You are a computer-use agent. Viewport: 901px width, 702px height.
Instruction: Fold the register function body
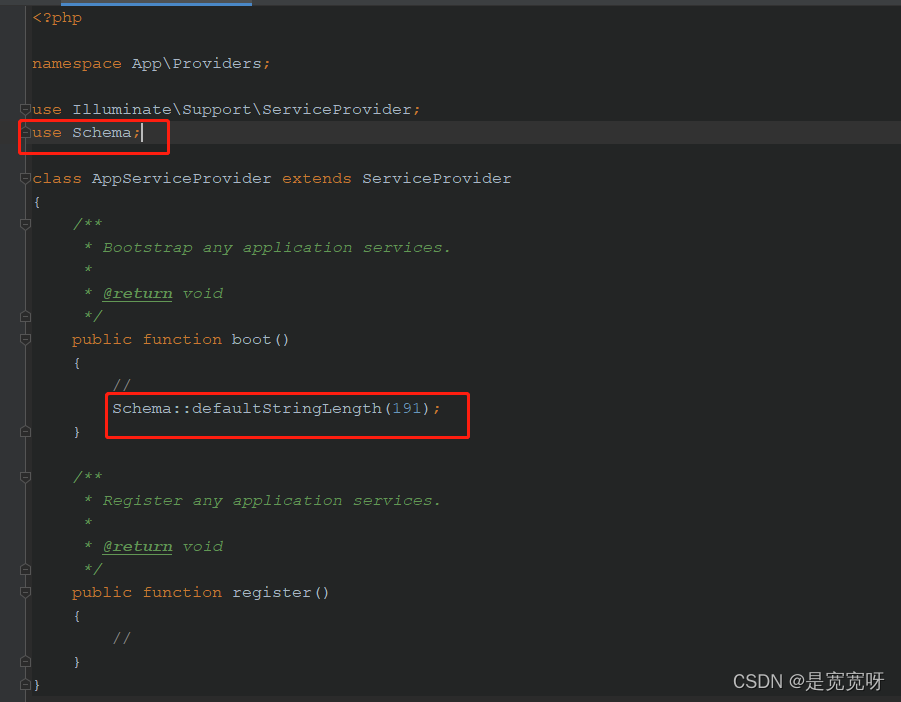[x=25, y=592]
